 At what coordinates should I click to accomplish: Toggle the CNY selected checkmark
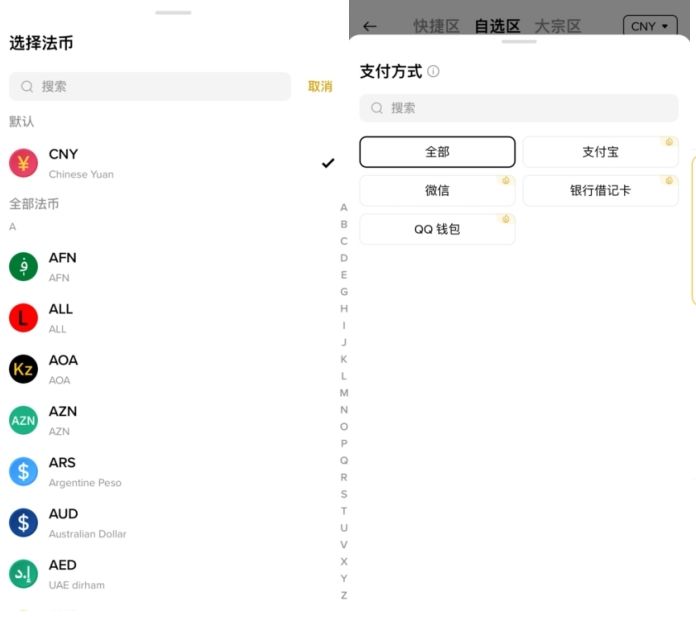328,163
